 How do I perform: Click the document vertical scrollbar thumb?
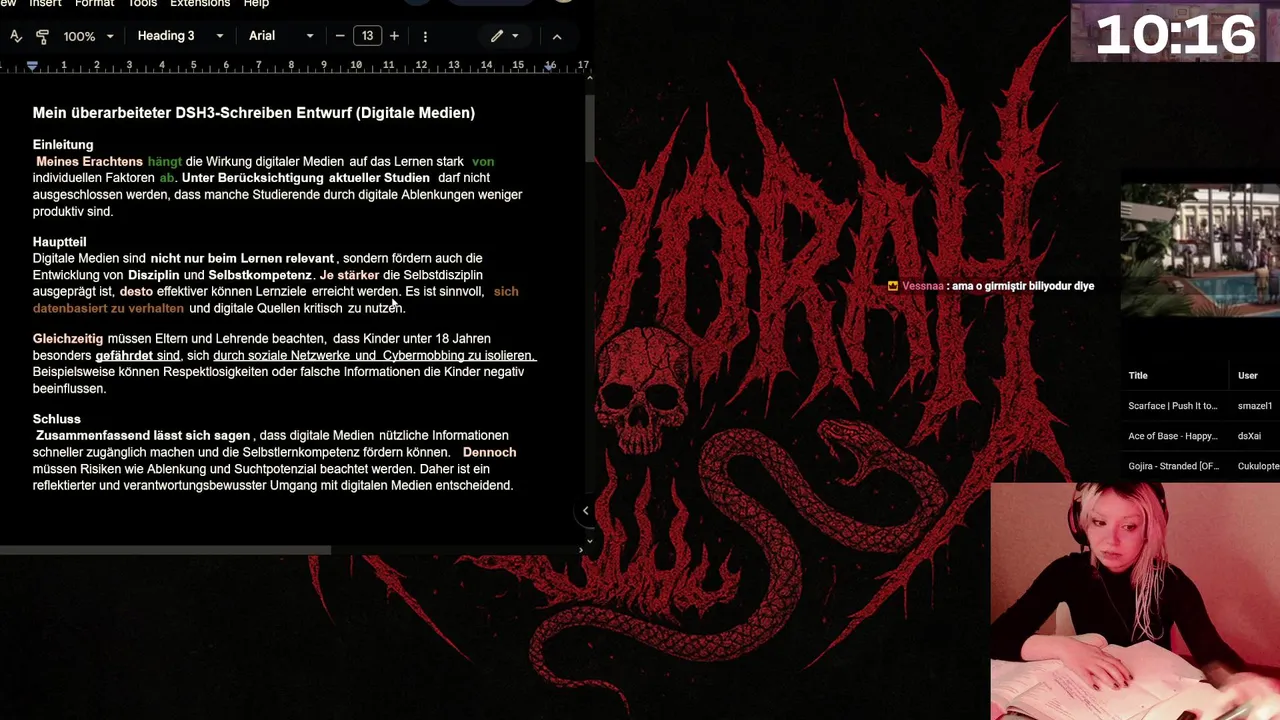coord(589,128)
